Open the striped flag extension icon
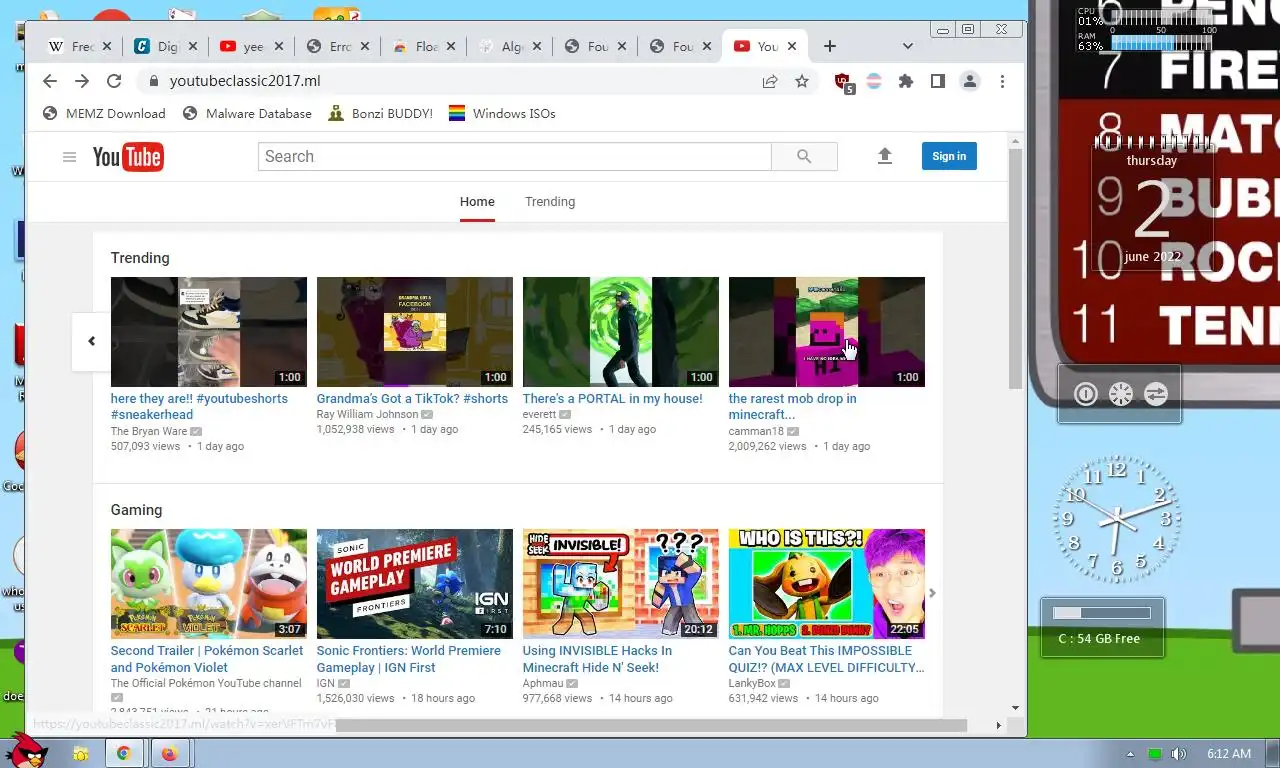 [874, 82]
